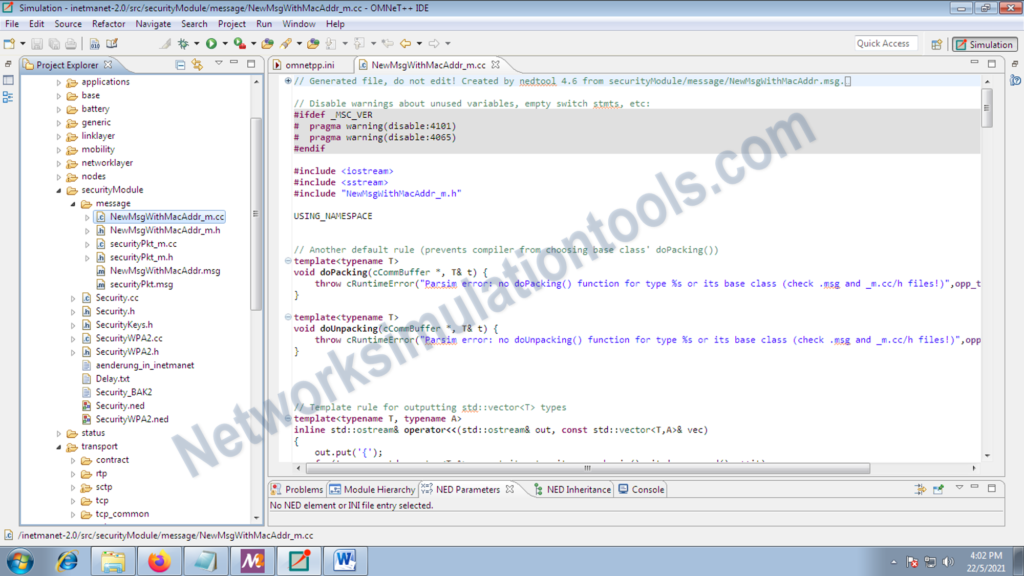Screen dimensions: 1024x576
Task: Launch Firefox from the taskbar
Action: tap(160, 561)
